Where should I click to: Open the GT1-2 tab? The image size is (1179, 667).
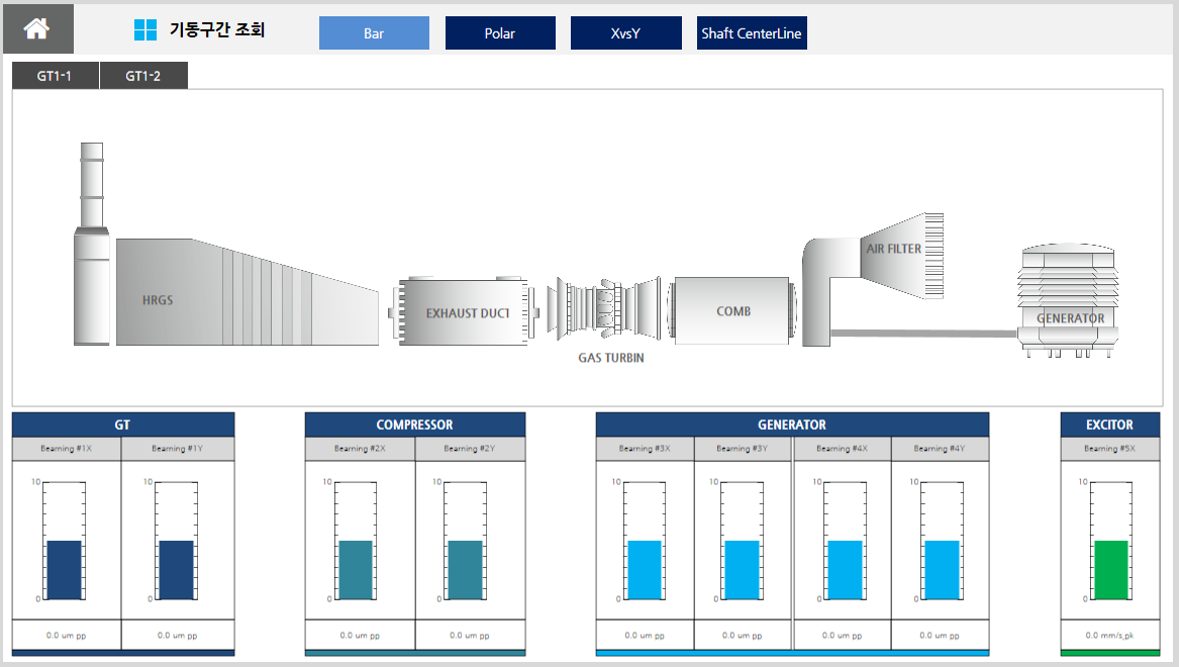click(144, 77)
